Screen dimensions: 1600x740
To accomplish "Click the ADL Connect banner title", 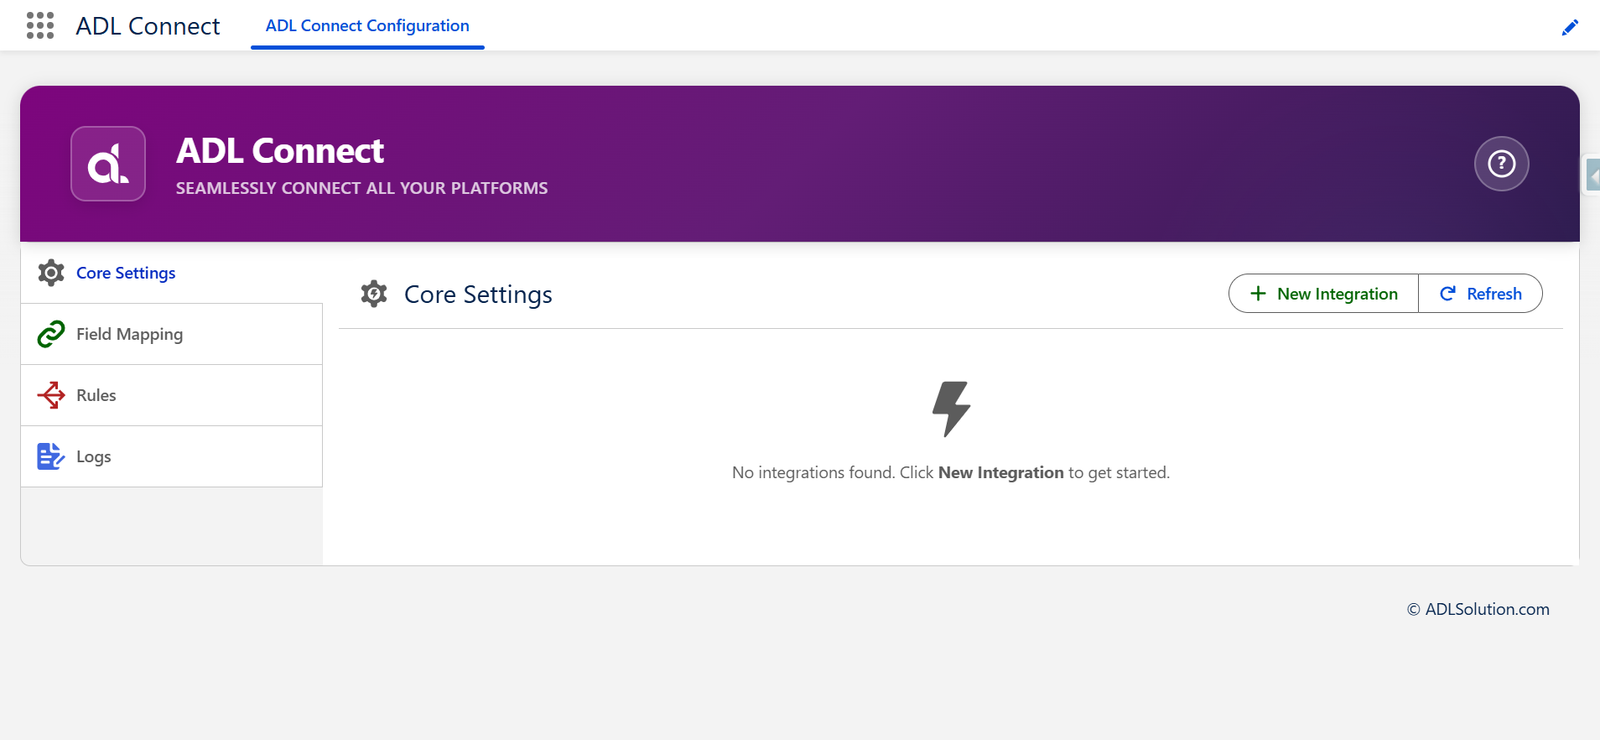I will click(280, 150).
